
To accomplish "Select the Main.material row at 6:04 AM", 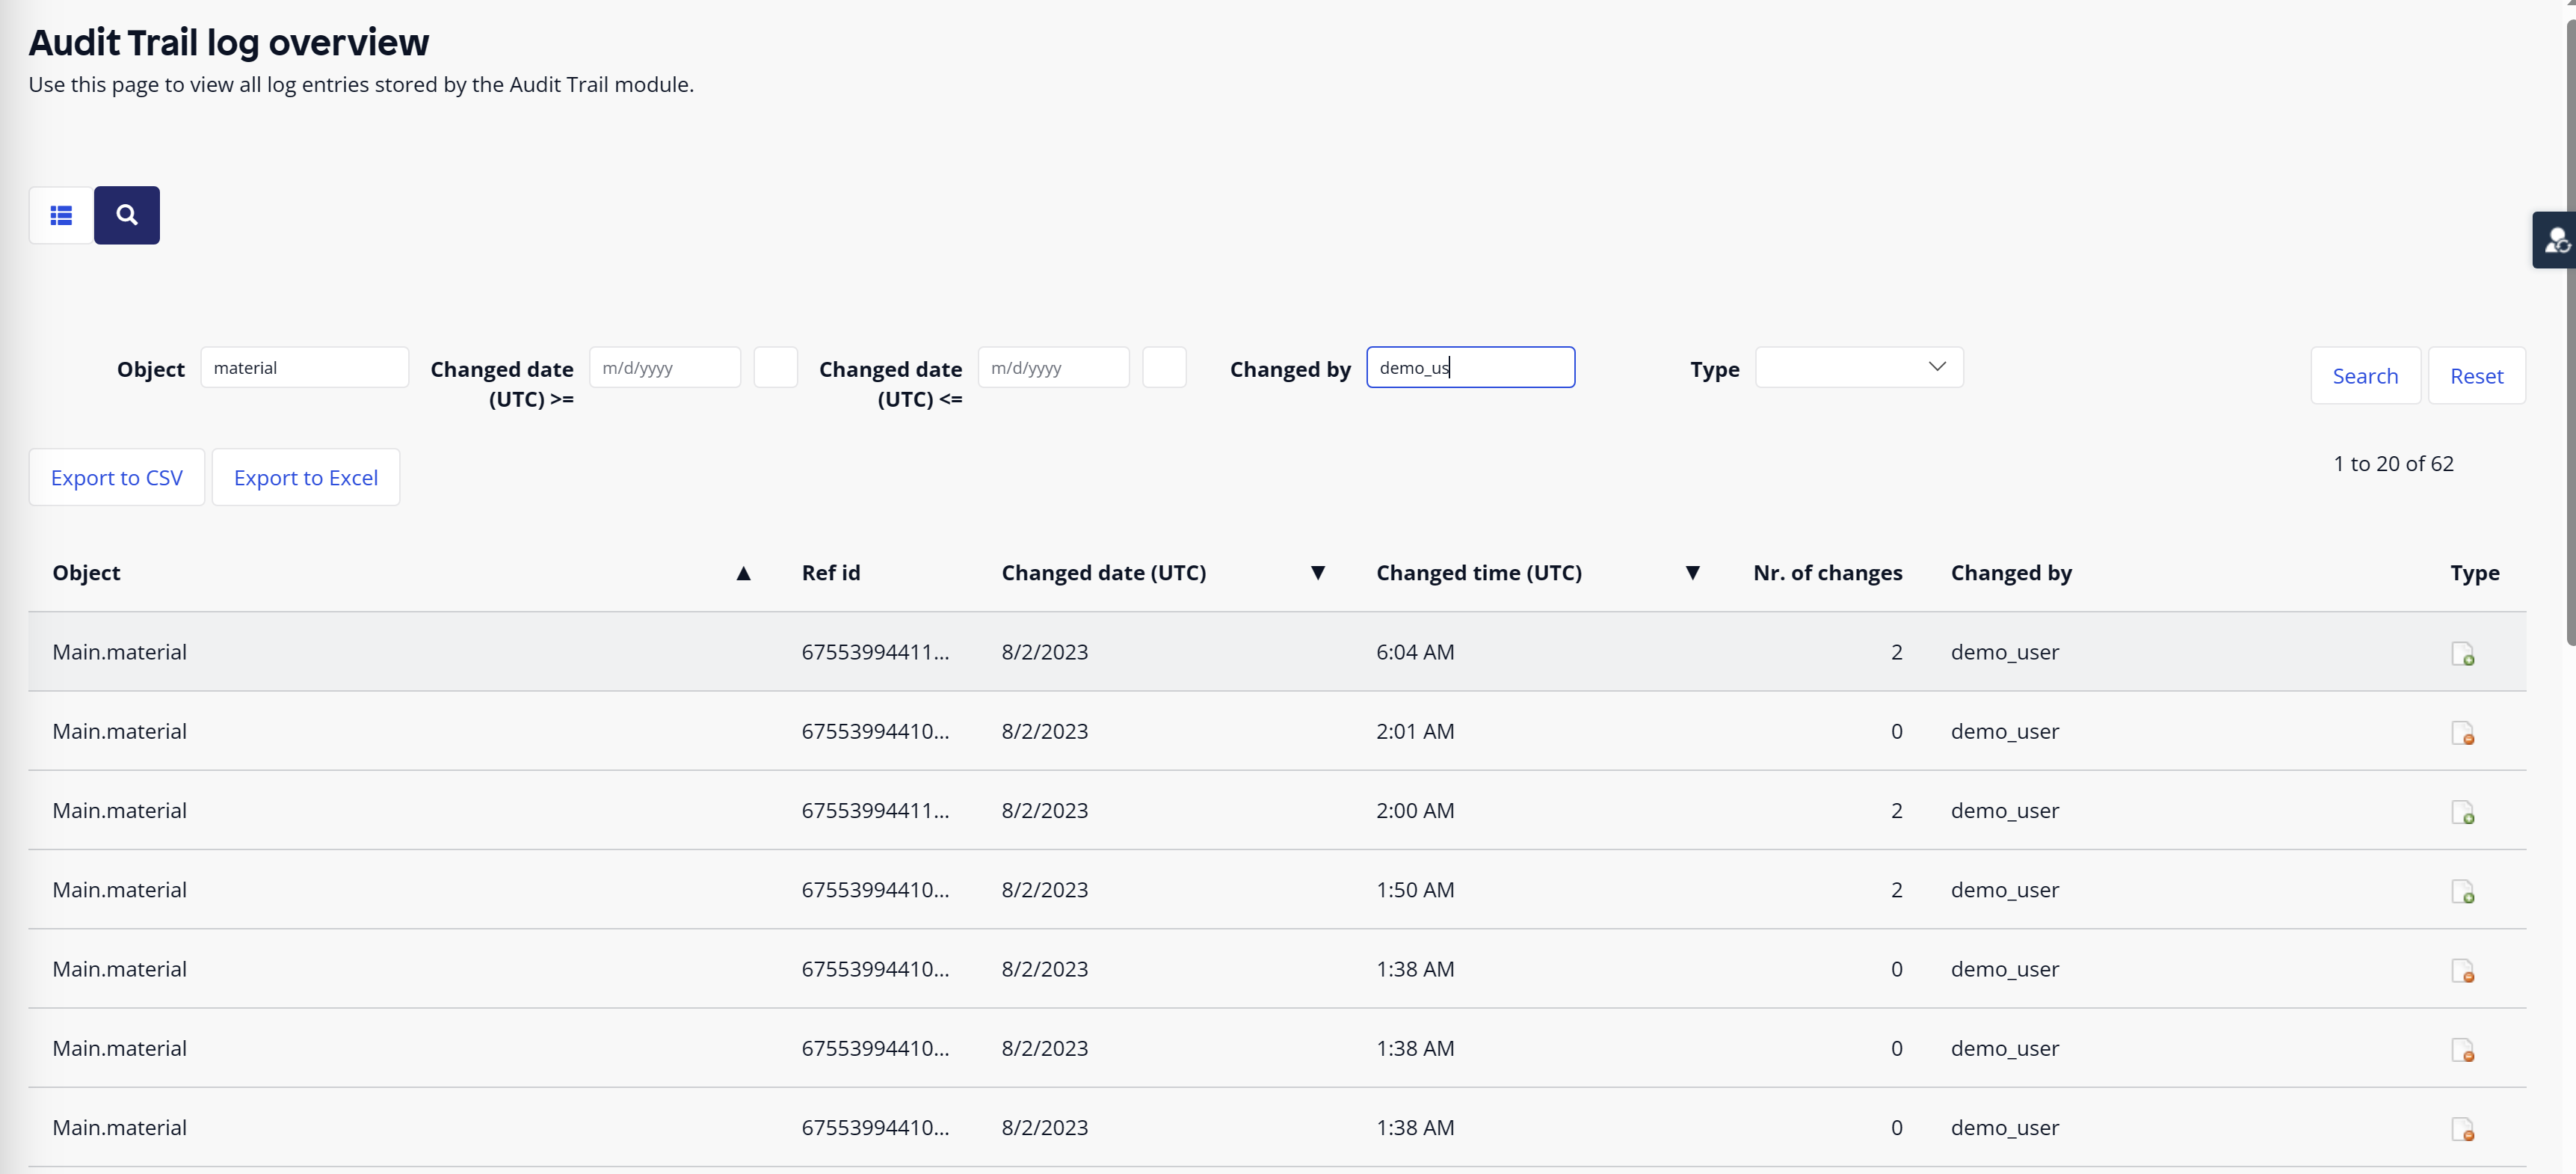I will tap(1277, 652).
